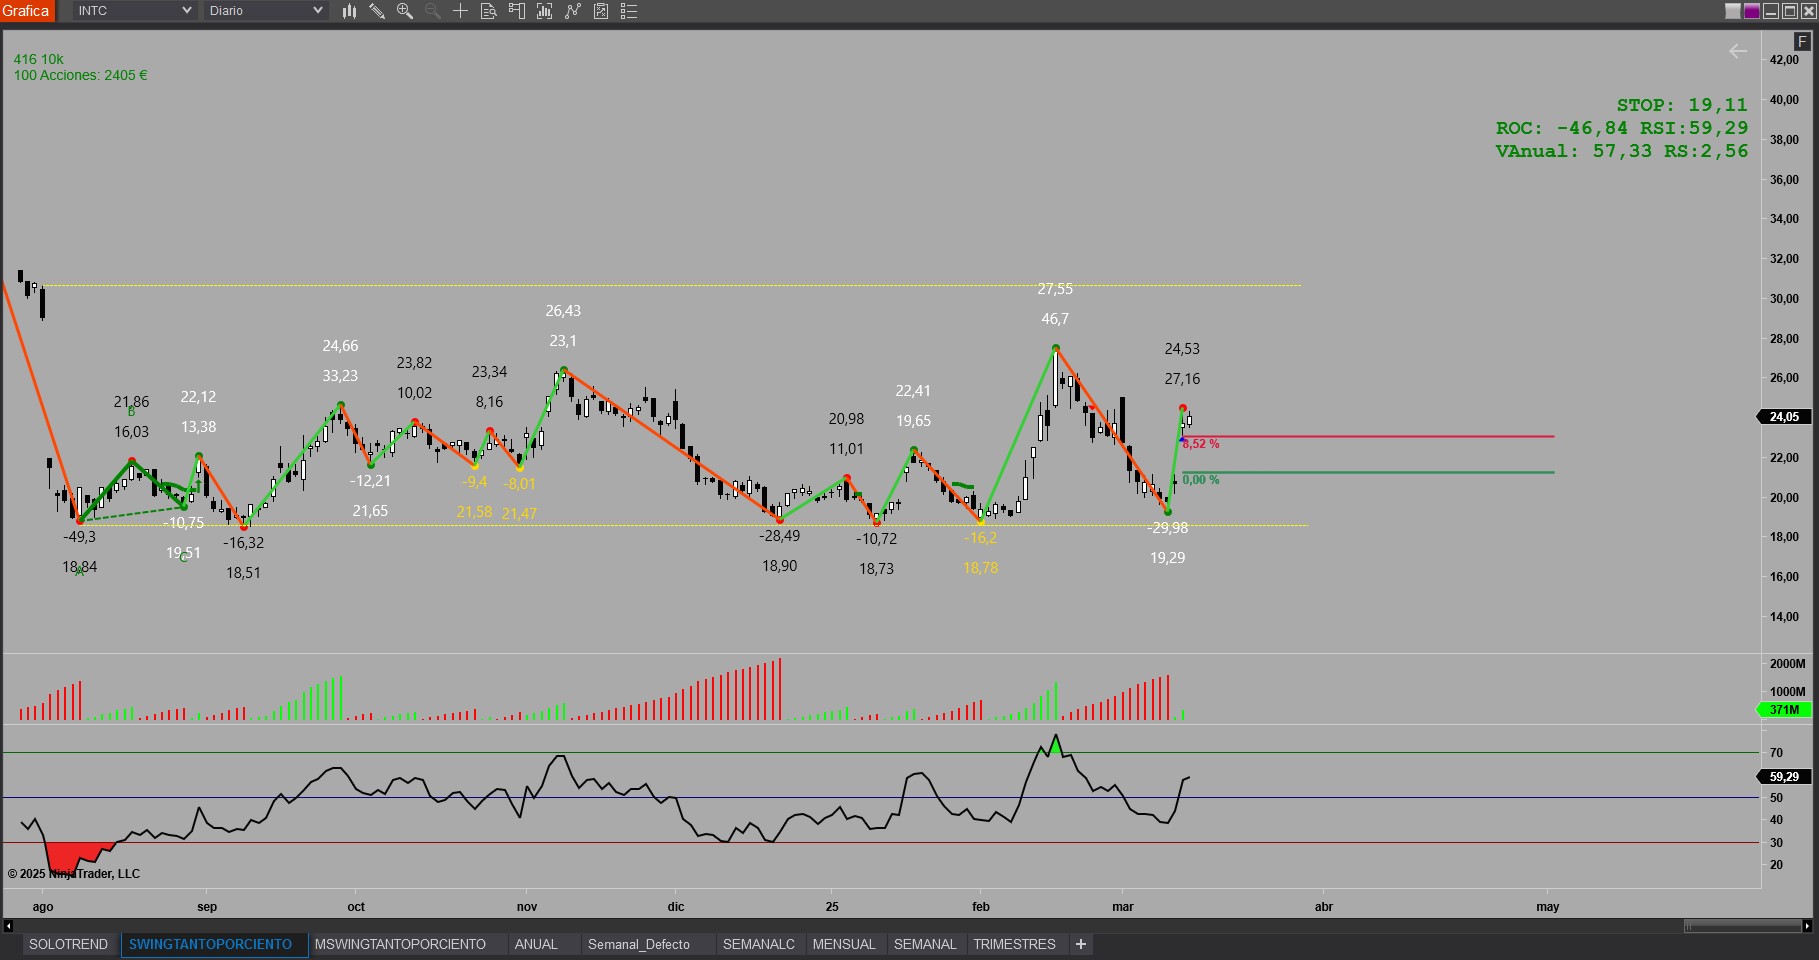This screenshot has height=960, width=1819.
Task: Switch to the SOLOTREND tab
Action: (69, 944)
